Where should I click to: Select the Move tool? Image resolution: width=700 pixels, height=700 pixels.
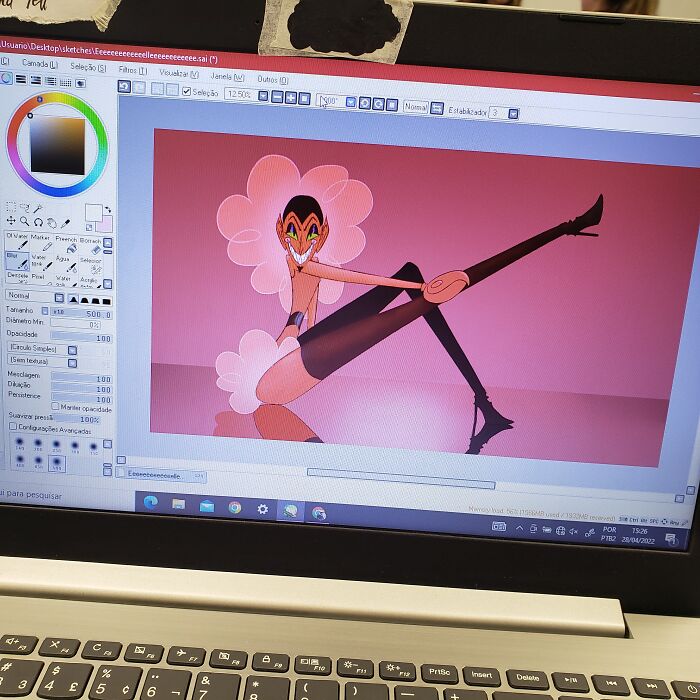pos(10,221)
